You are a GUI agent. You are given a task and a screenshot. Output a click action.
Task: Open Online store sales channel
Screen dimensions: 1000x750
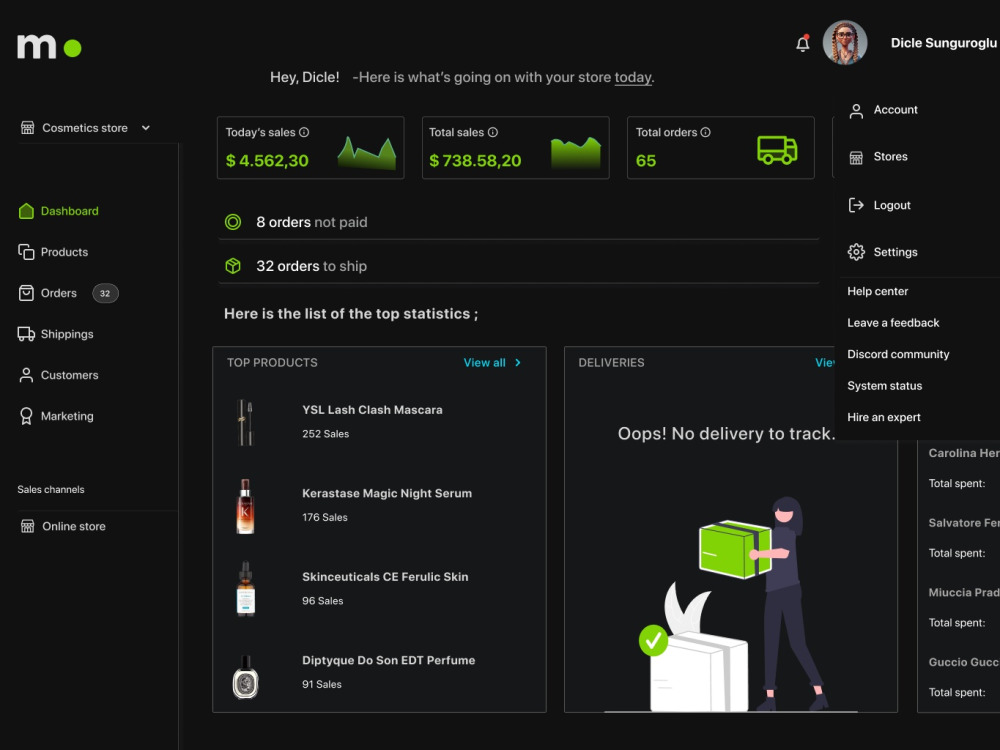[x=74, y=526]
